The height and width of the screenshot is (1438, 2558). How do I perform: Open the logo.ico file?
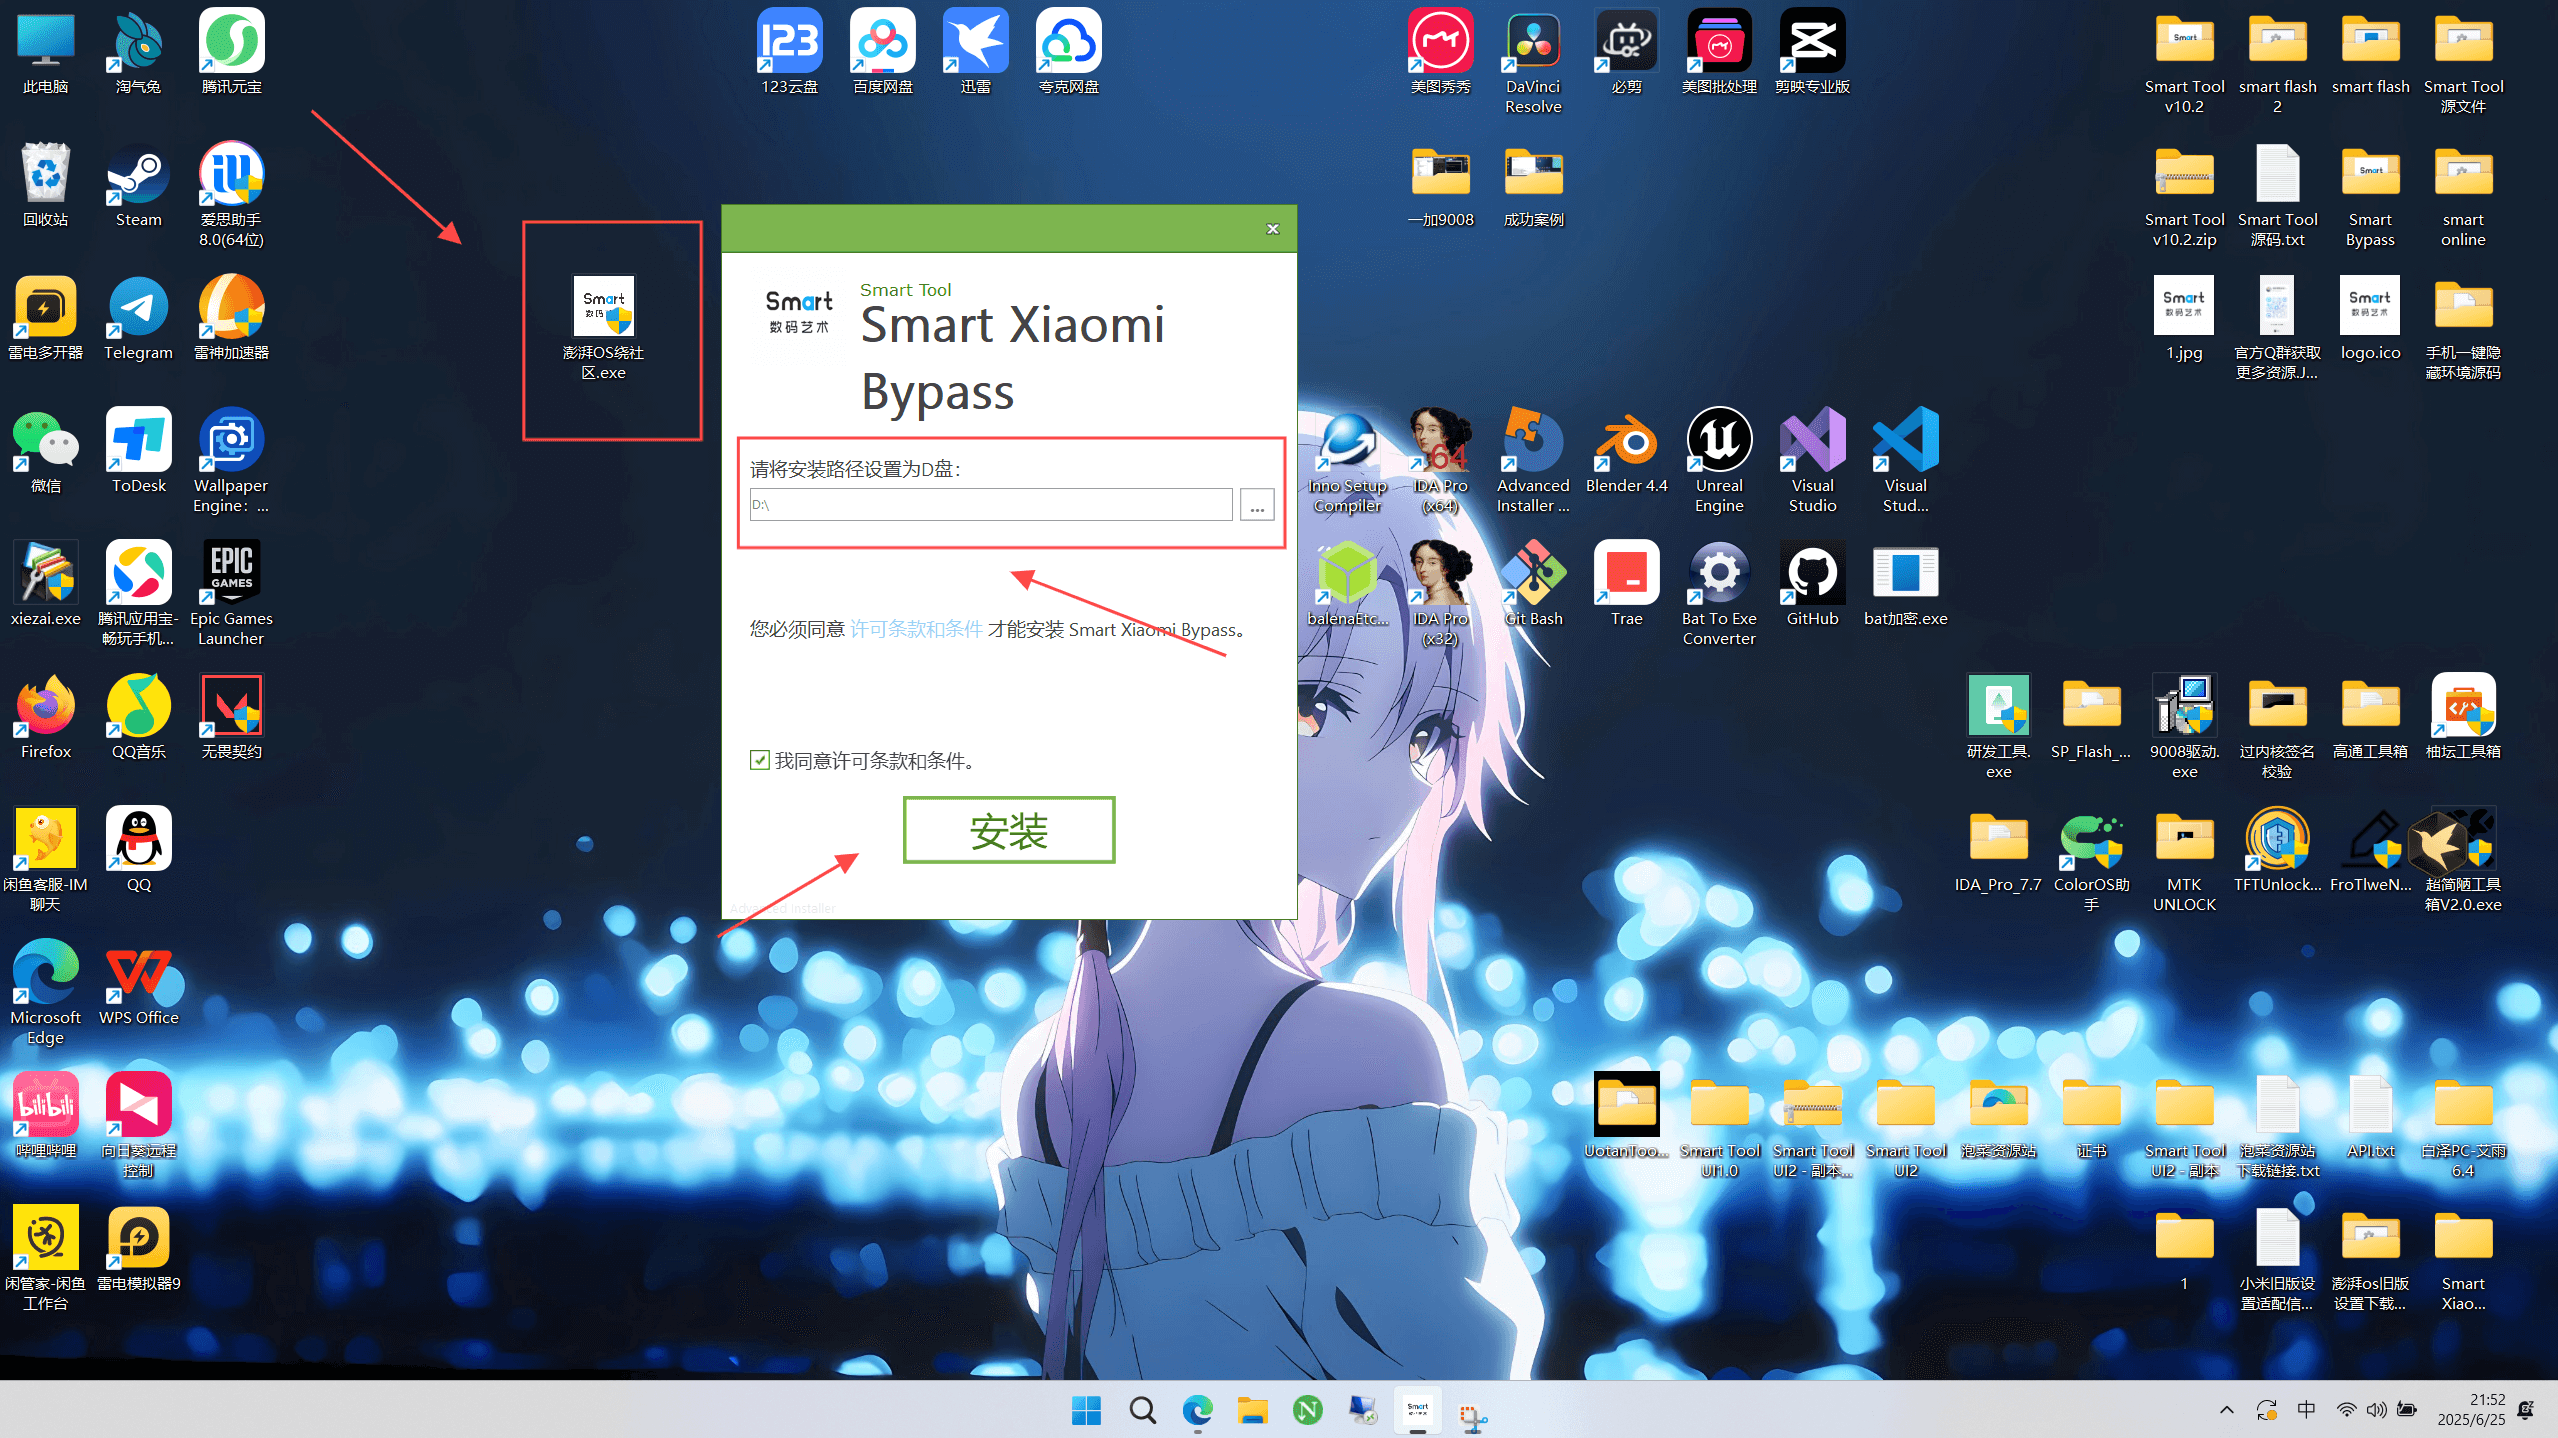[2370, 320]
